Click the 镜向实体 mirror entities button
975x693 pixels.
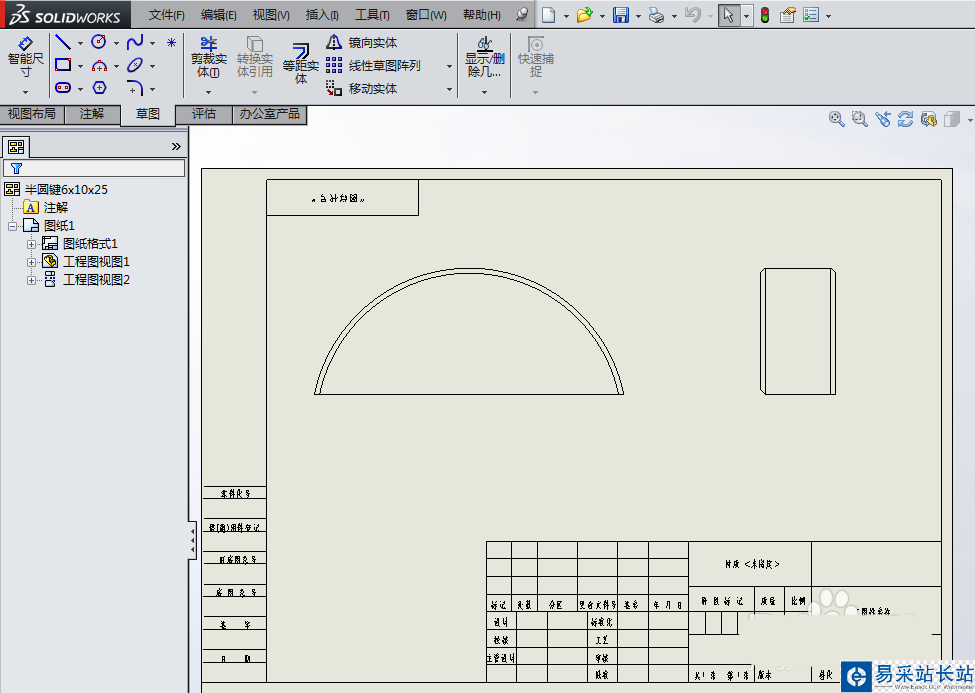point(362,43)
